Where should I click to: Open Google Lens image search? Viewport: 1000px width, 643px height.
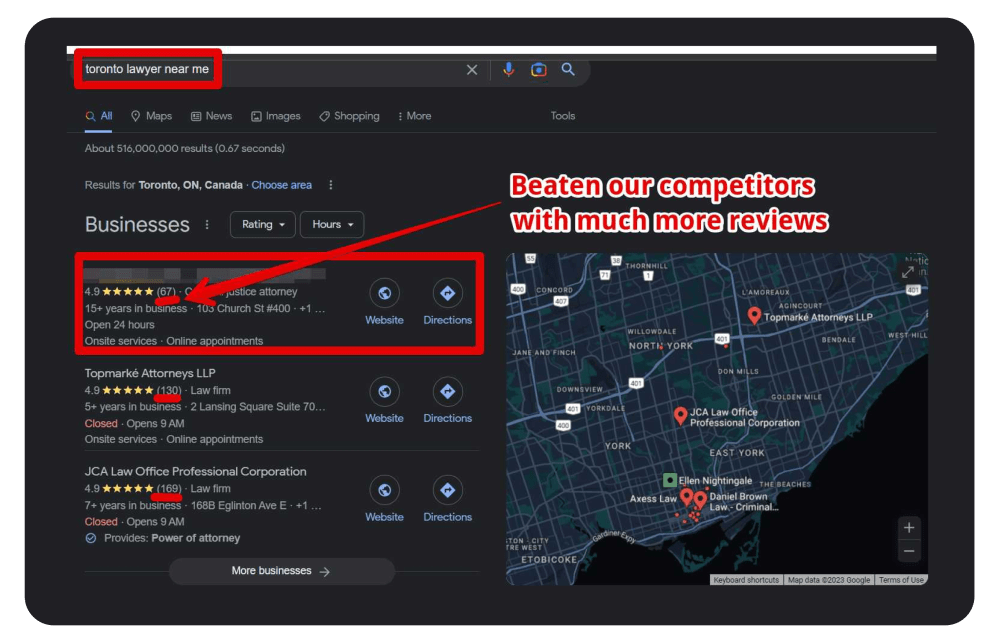[539, 69]
